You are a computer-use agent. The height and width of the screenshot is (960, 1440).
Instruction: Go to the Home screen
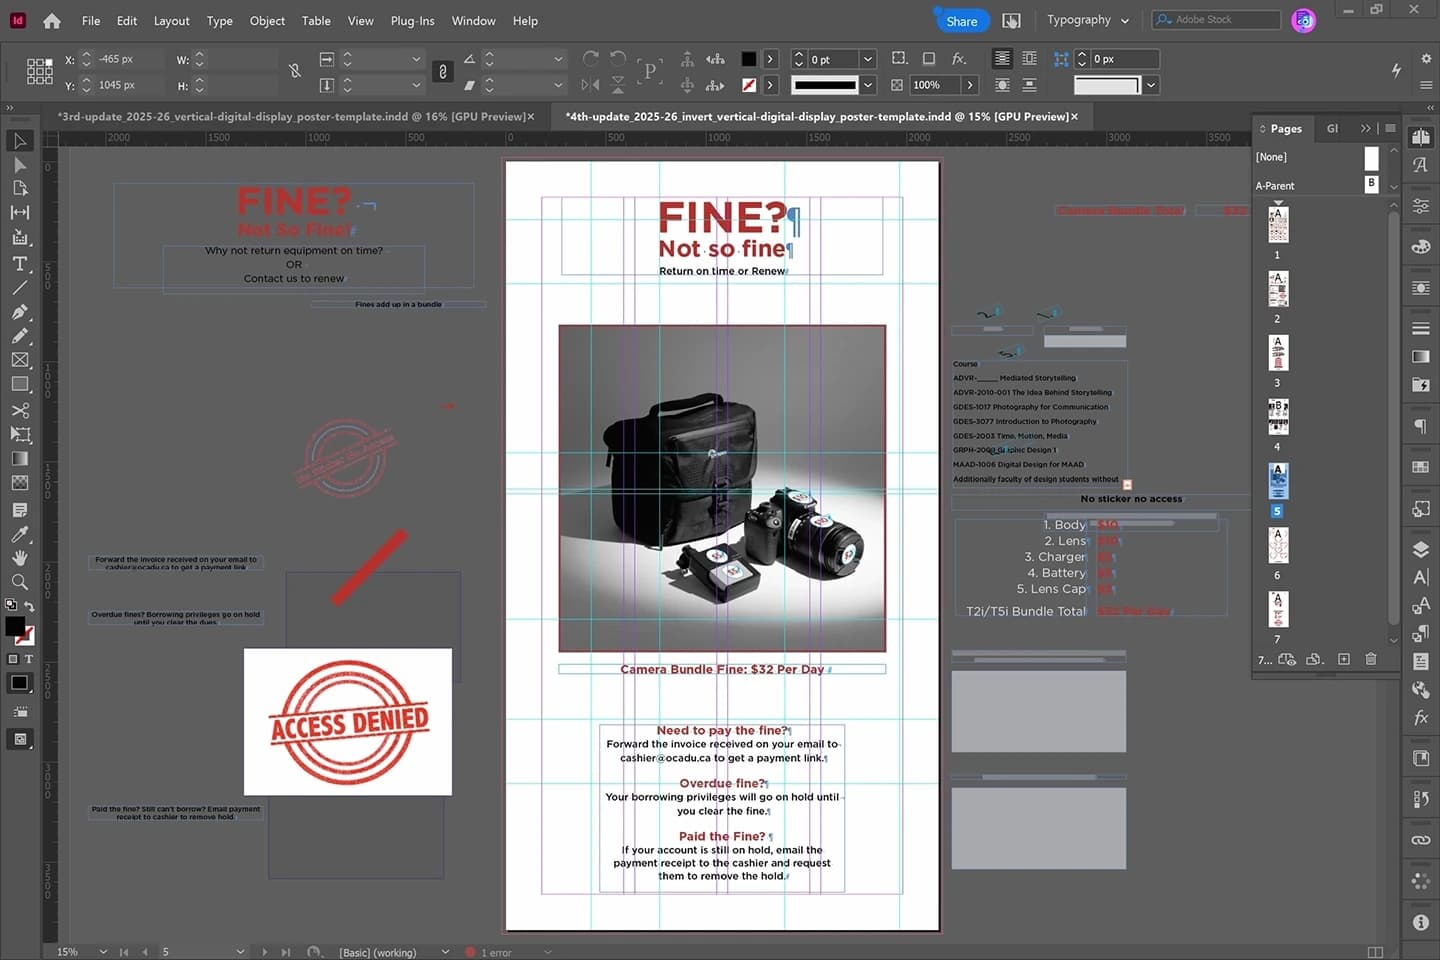coord(52,21)
